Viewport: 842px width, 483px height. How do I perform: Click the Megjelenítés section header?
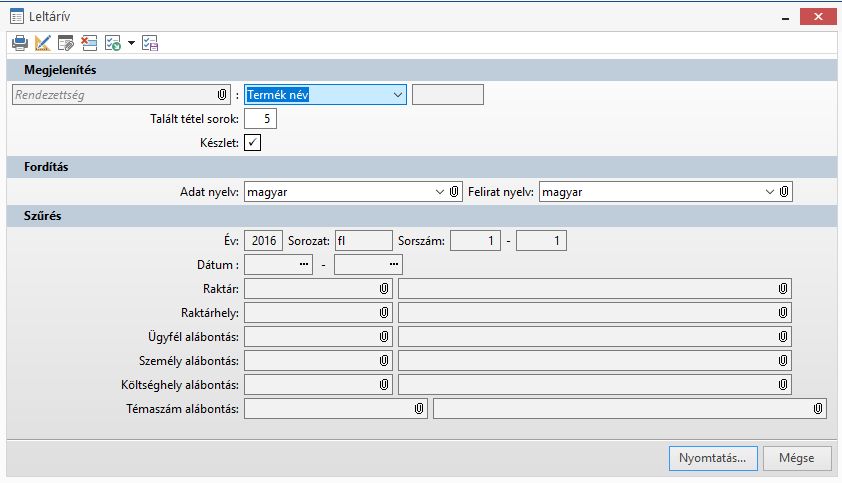(x=422, y=70)
